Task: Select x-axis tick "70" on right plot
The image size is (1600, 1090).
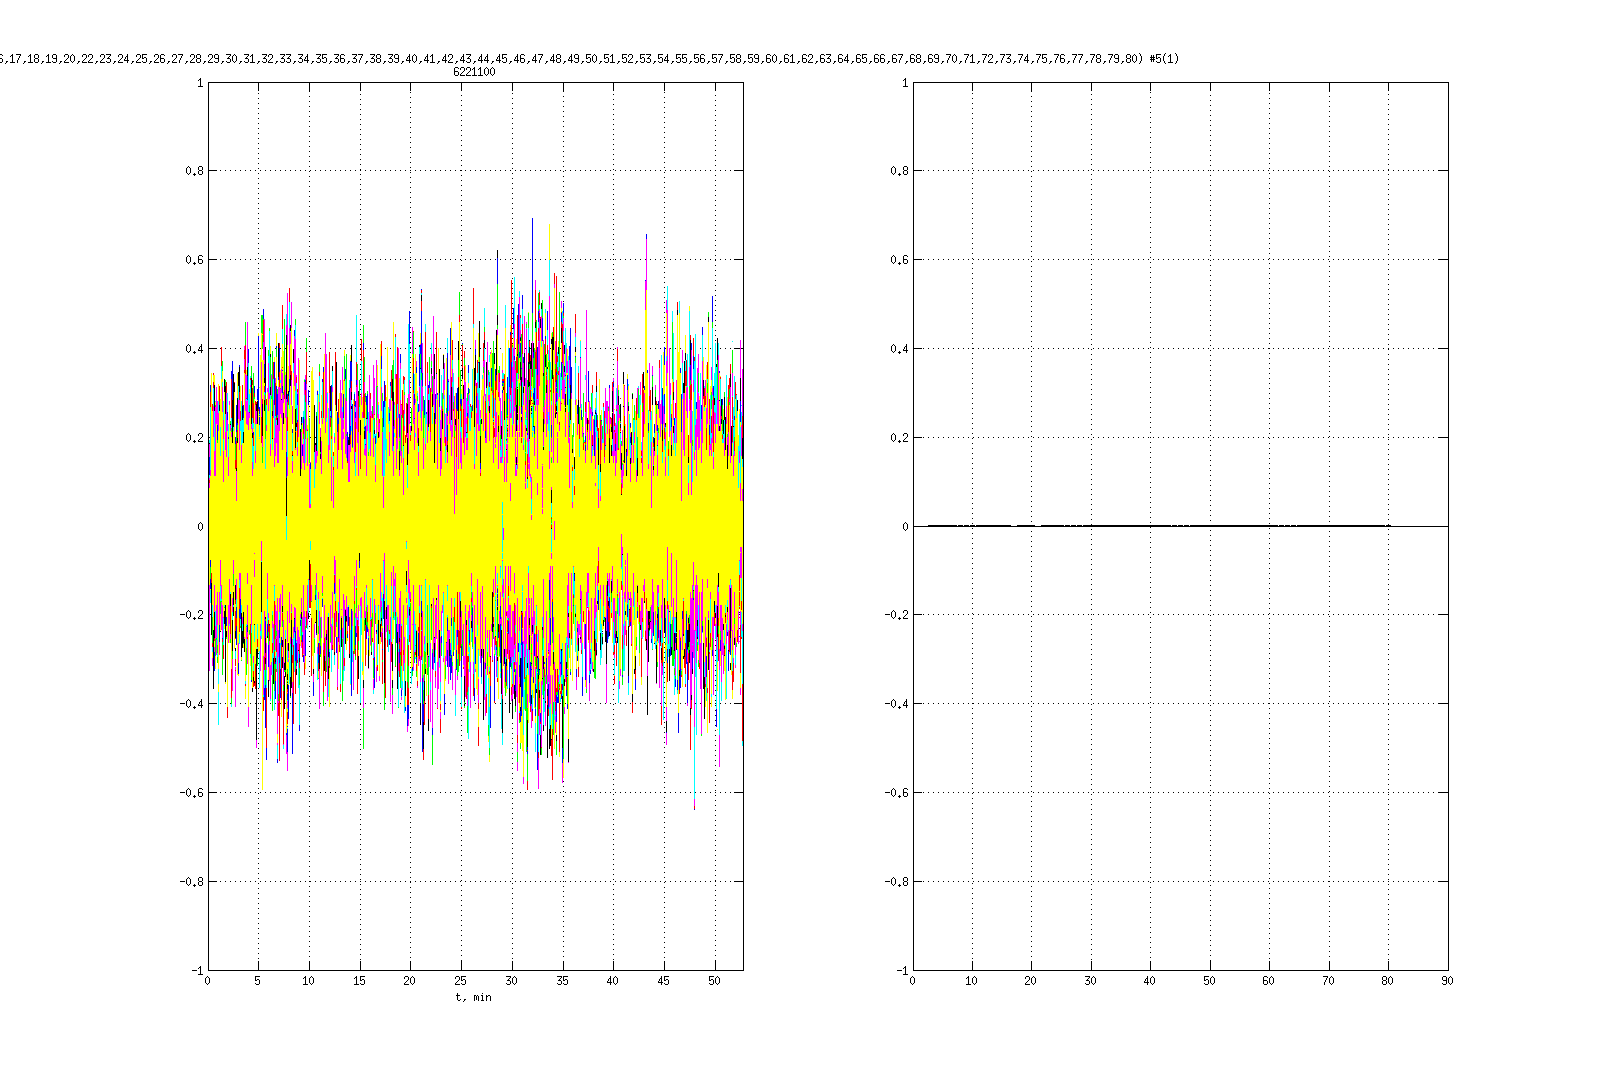Action: pos(1328,981)
